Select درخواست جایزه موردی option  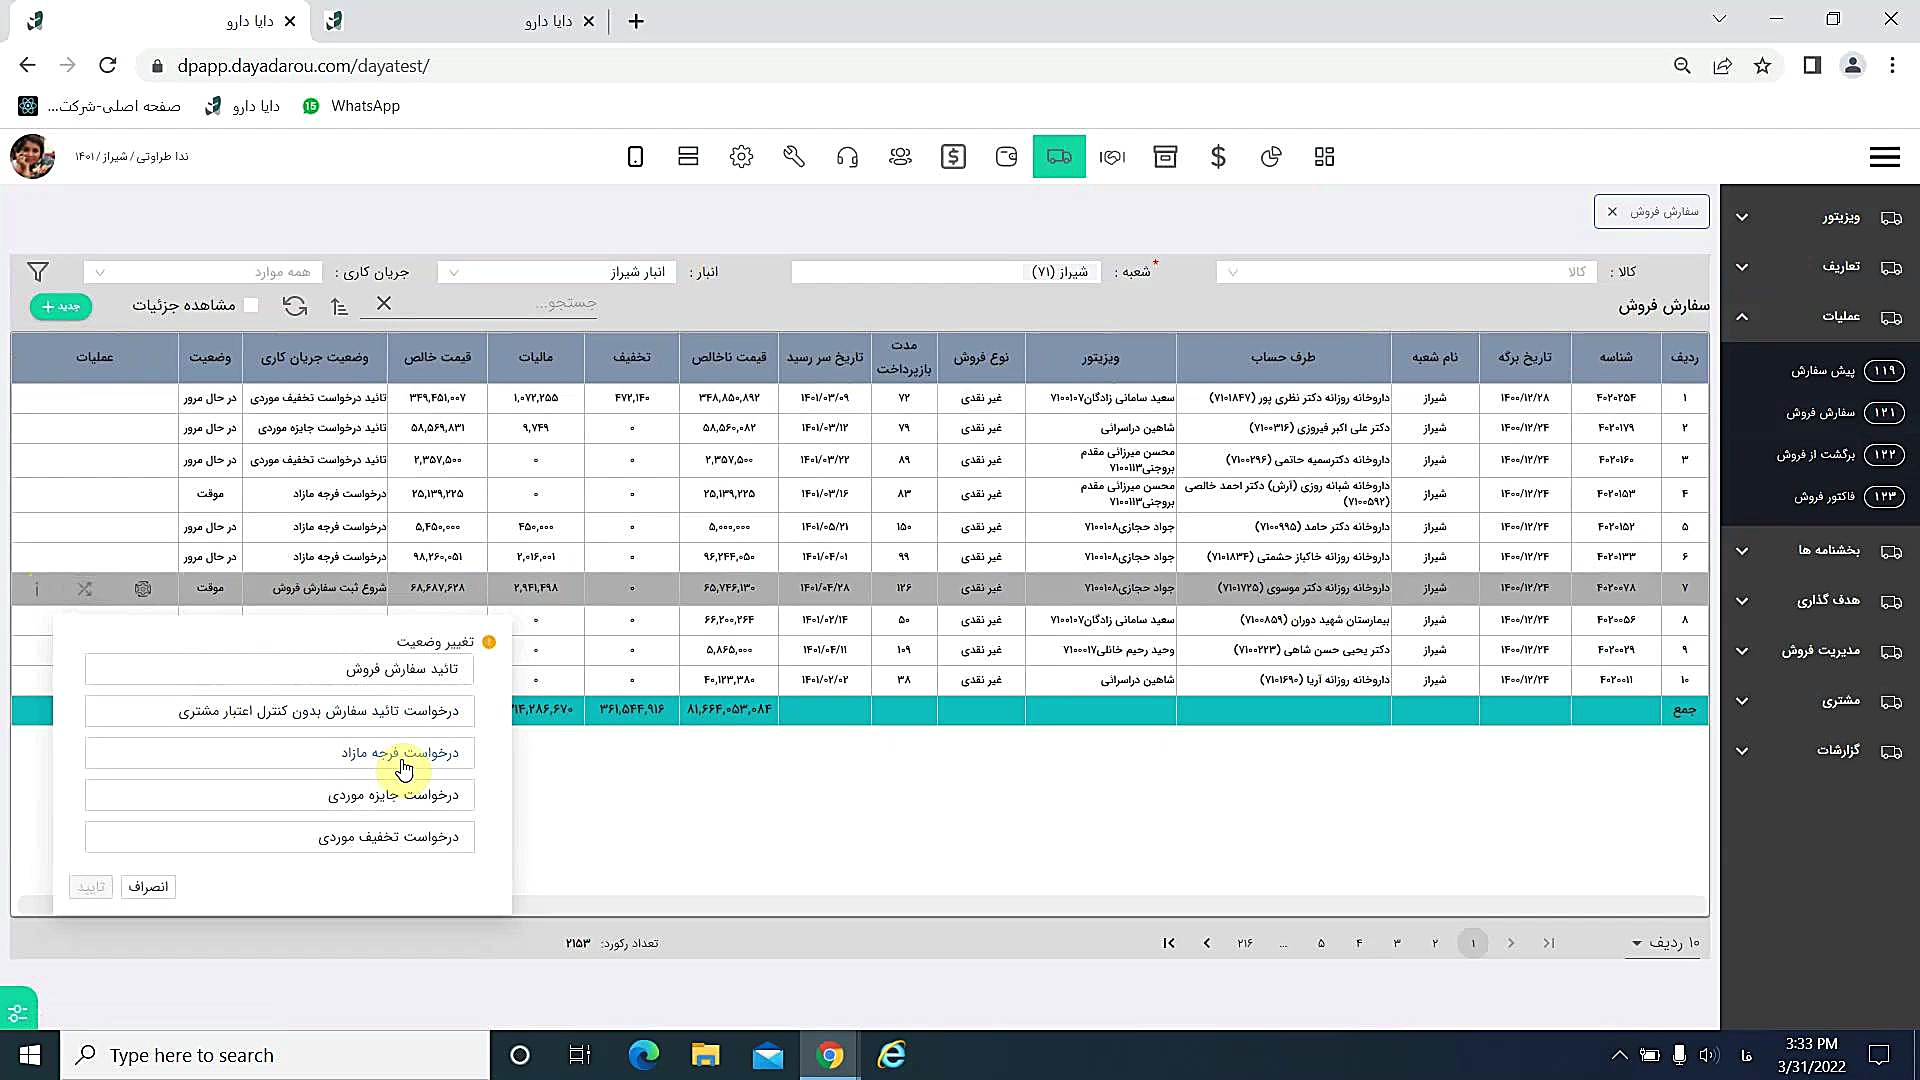pos(280,795)
